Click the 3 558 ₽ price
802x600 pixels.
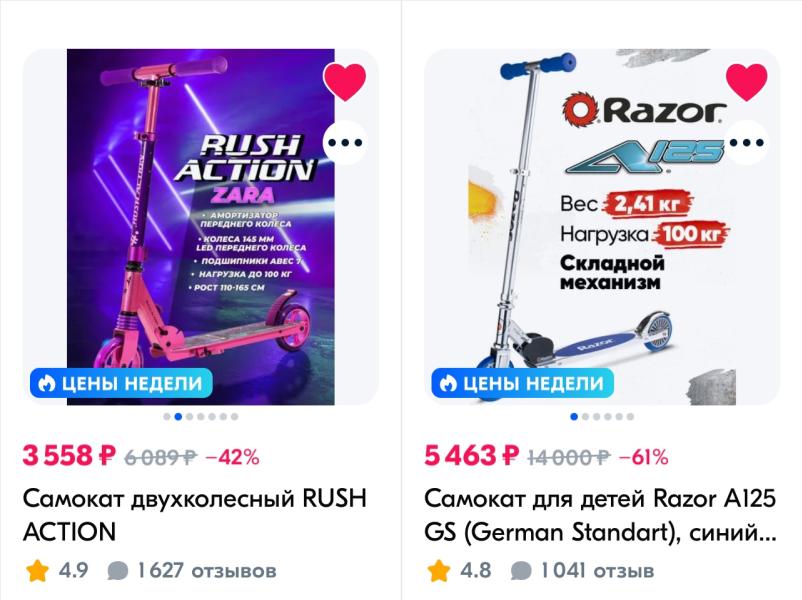pos(70,457)
